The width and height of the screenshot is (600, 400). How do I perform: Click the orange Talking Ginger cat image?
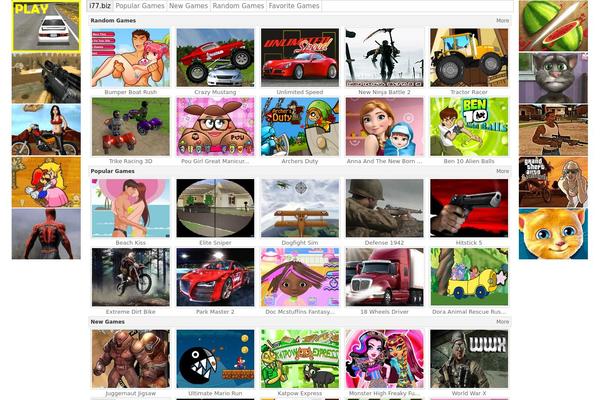[x=553, y=234]
